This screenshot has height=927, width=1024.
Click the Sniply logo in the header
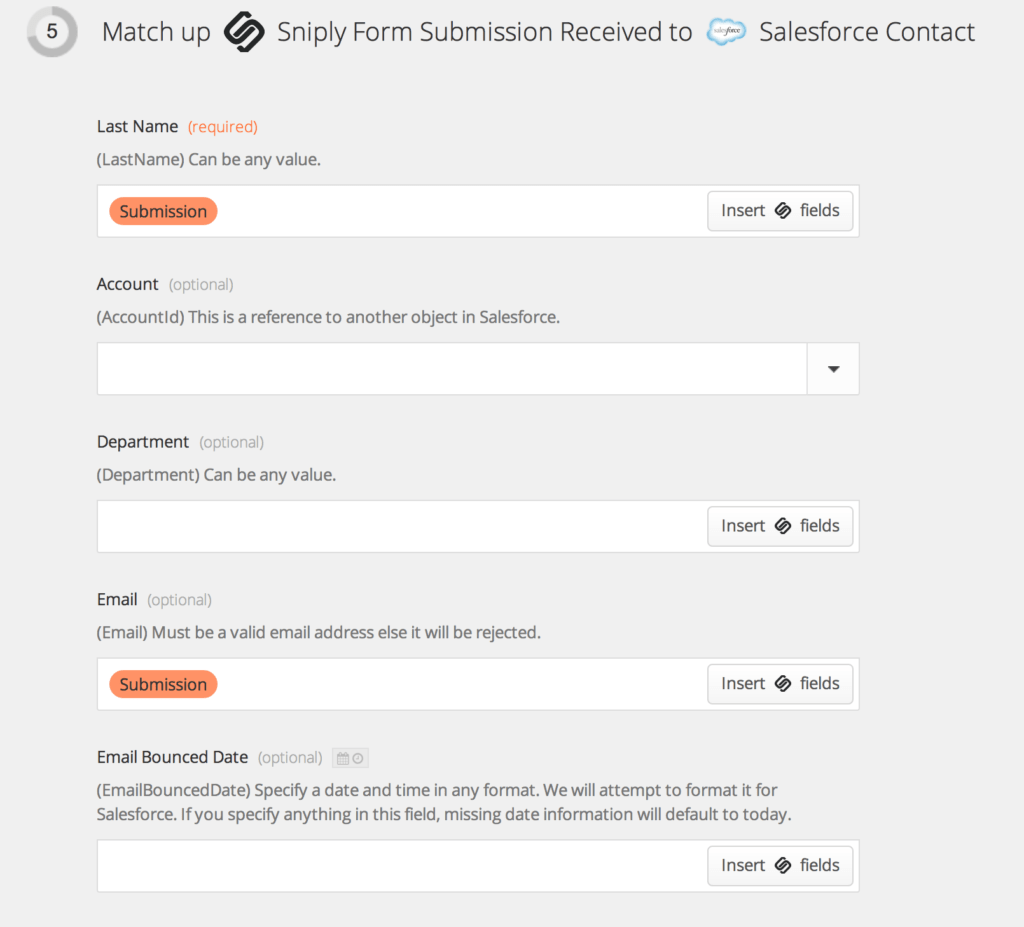244,32
